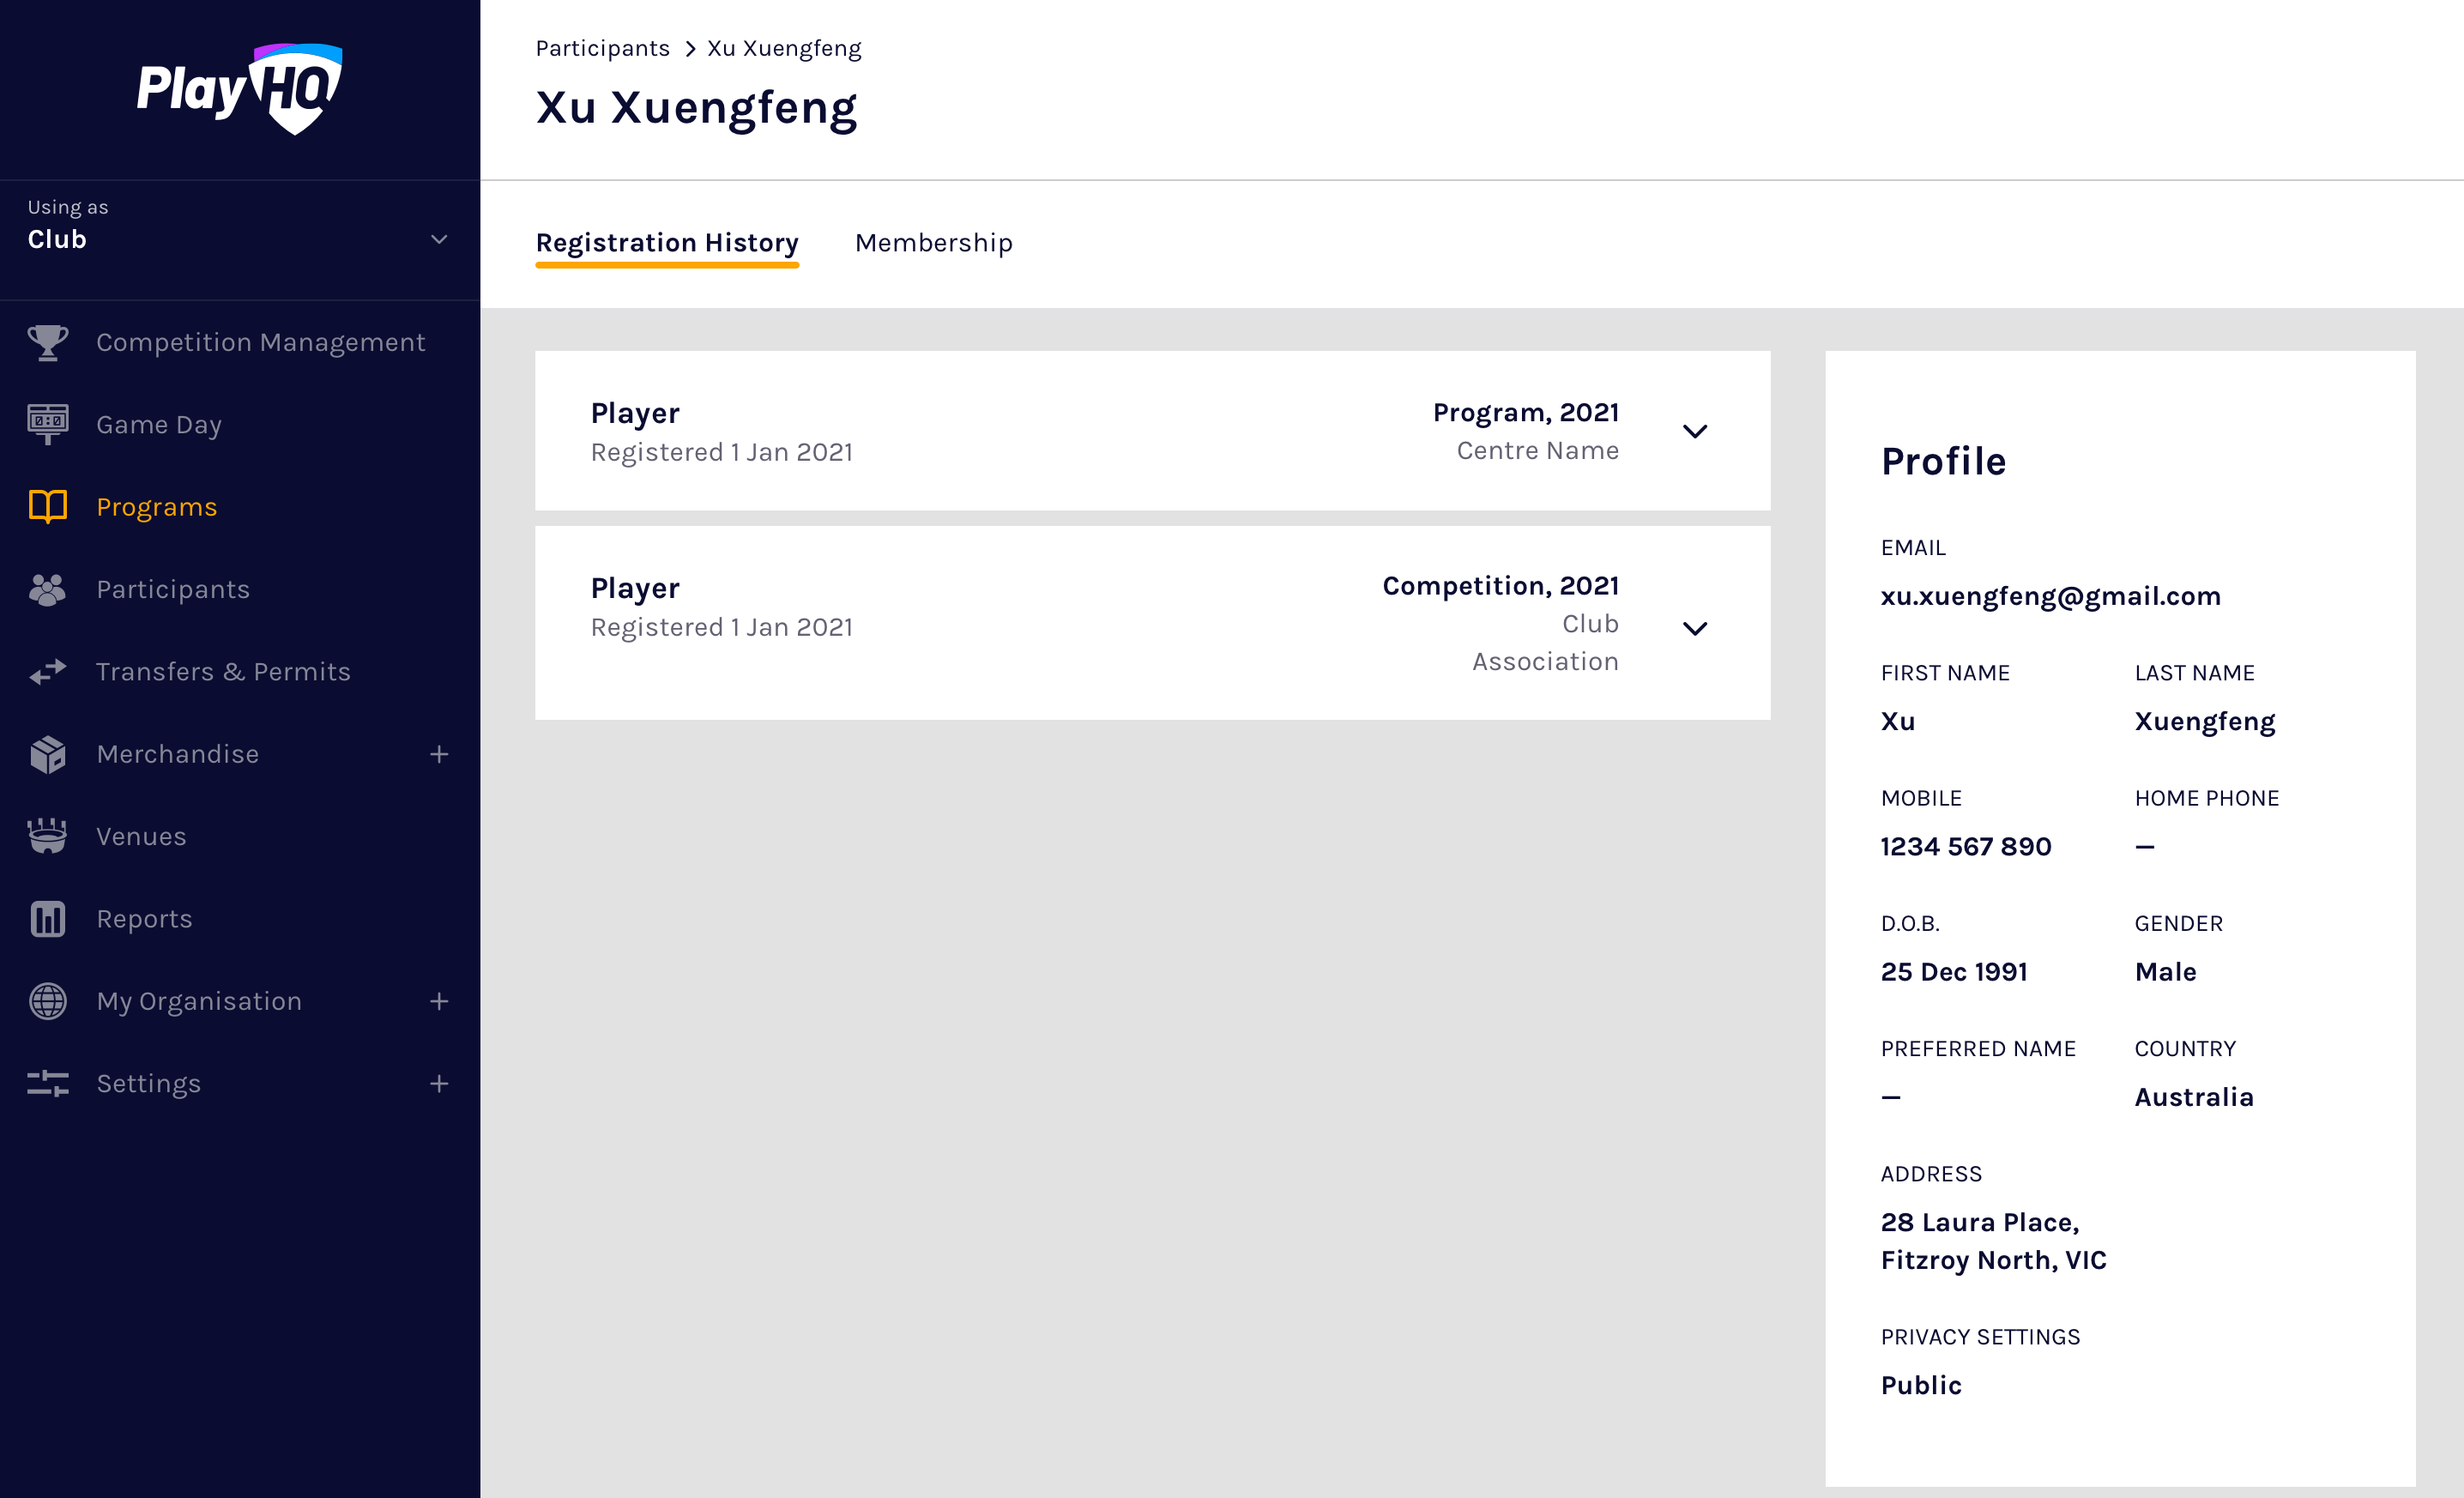Click the Settings sliders icon
Viewport: 2464px width, 1498px height.
(47, 1083)
